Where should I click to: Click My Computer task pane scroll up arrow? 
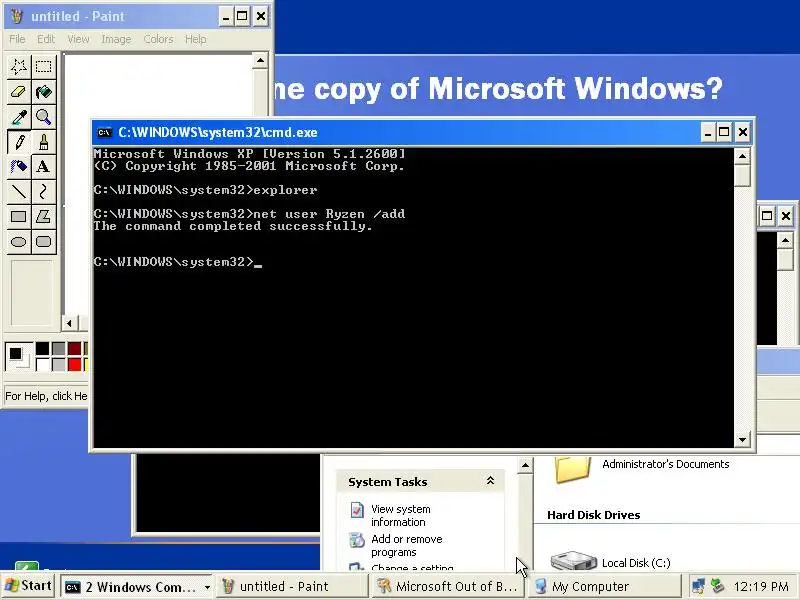525,465
